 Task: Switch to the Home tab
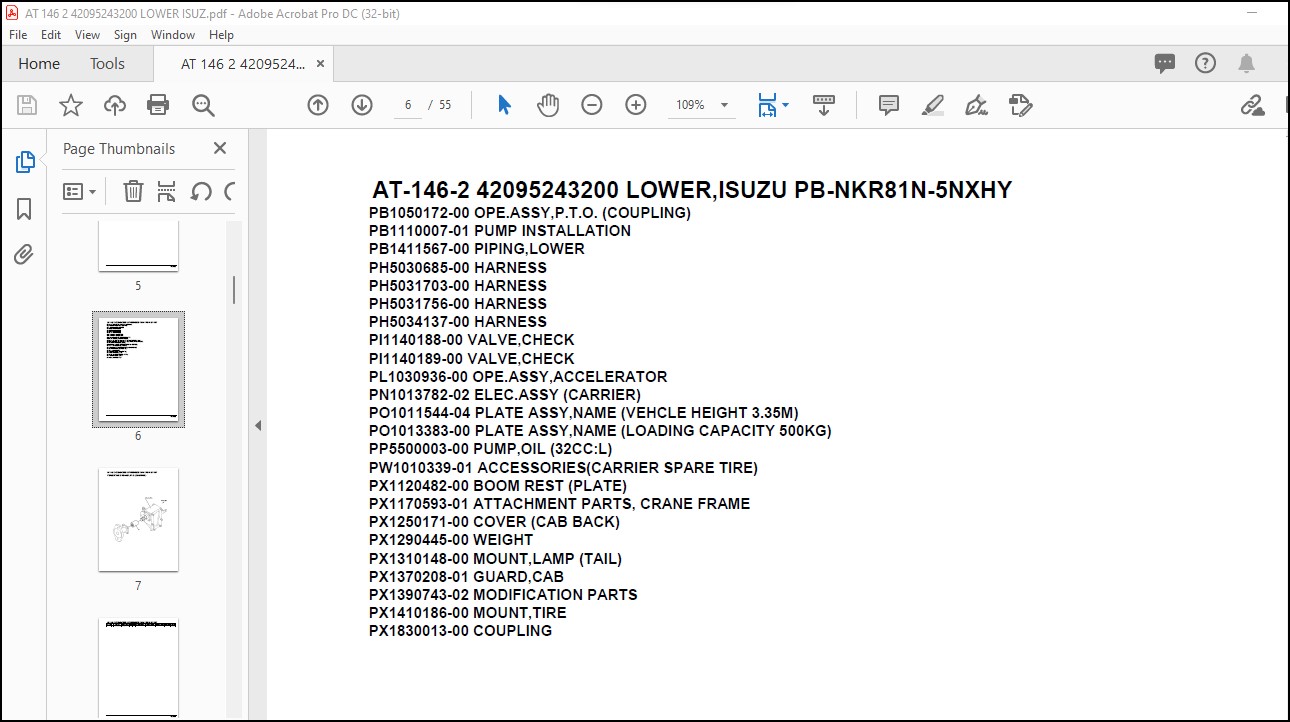(x=39, y=63)
